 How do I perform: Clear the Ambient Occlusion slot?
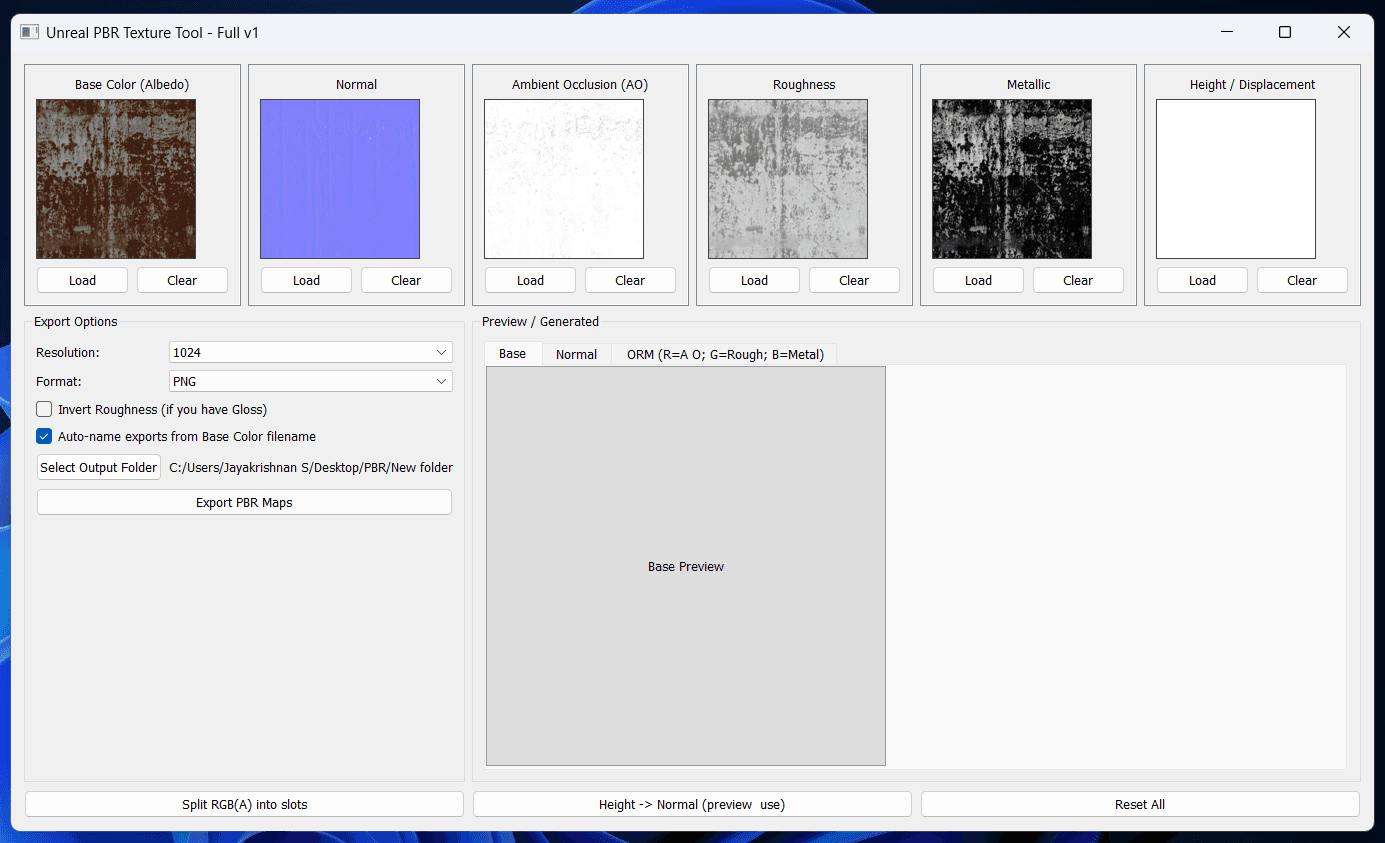[x=630, y=280]
